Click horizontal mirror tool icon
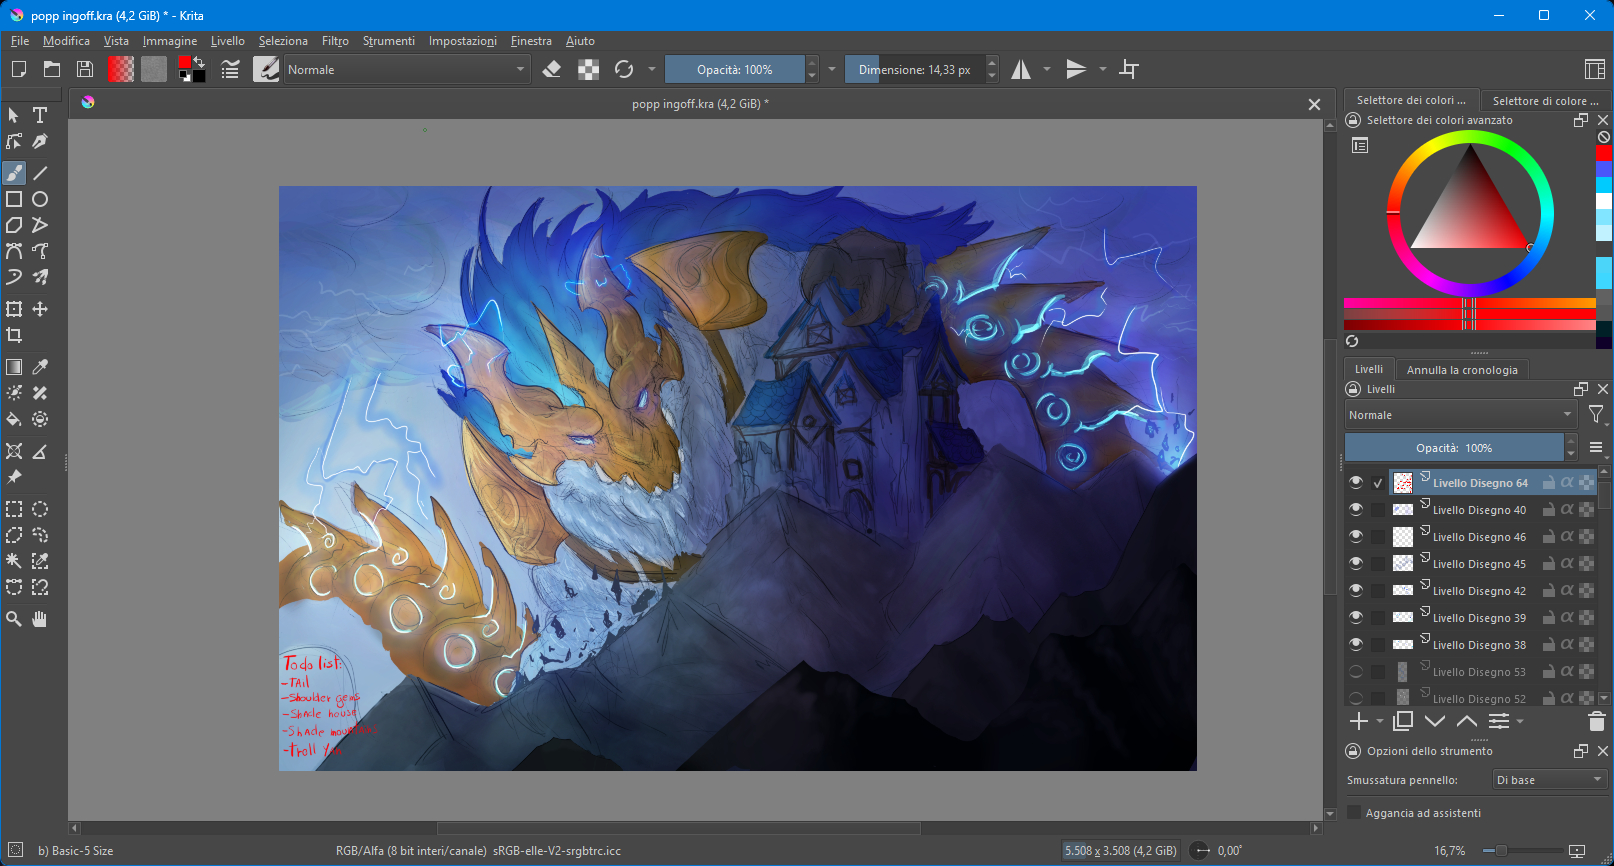The height and width of the screenshot is (866, 1614). 1020,69
